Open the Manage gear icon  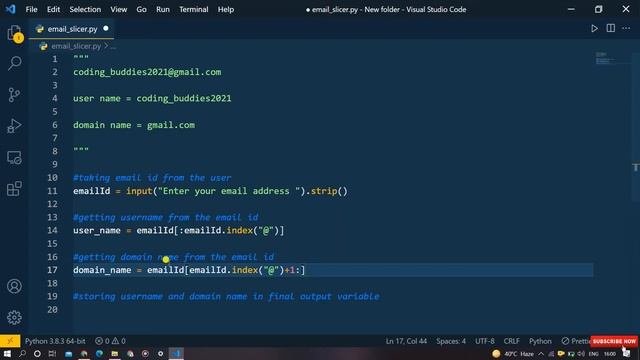14,317
